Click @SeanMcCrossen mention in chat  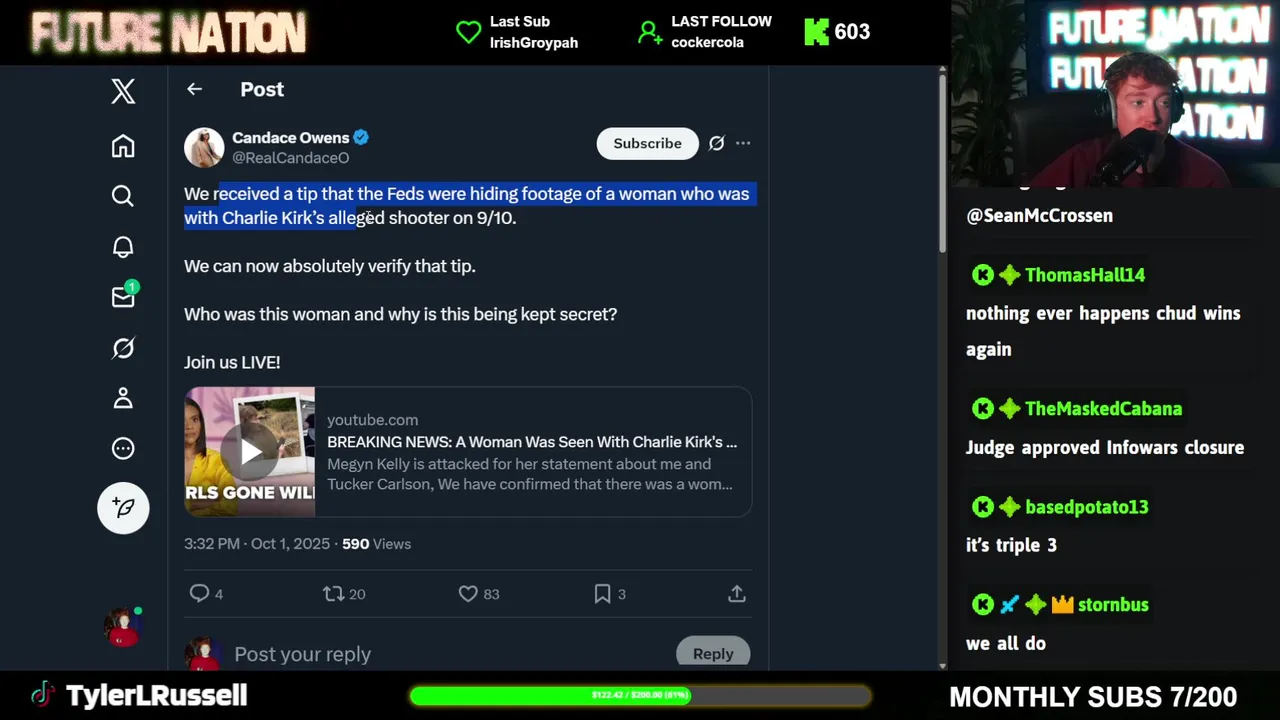coord(1039,215)
